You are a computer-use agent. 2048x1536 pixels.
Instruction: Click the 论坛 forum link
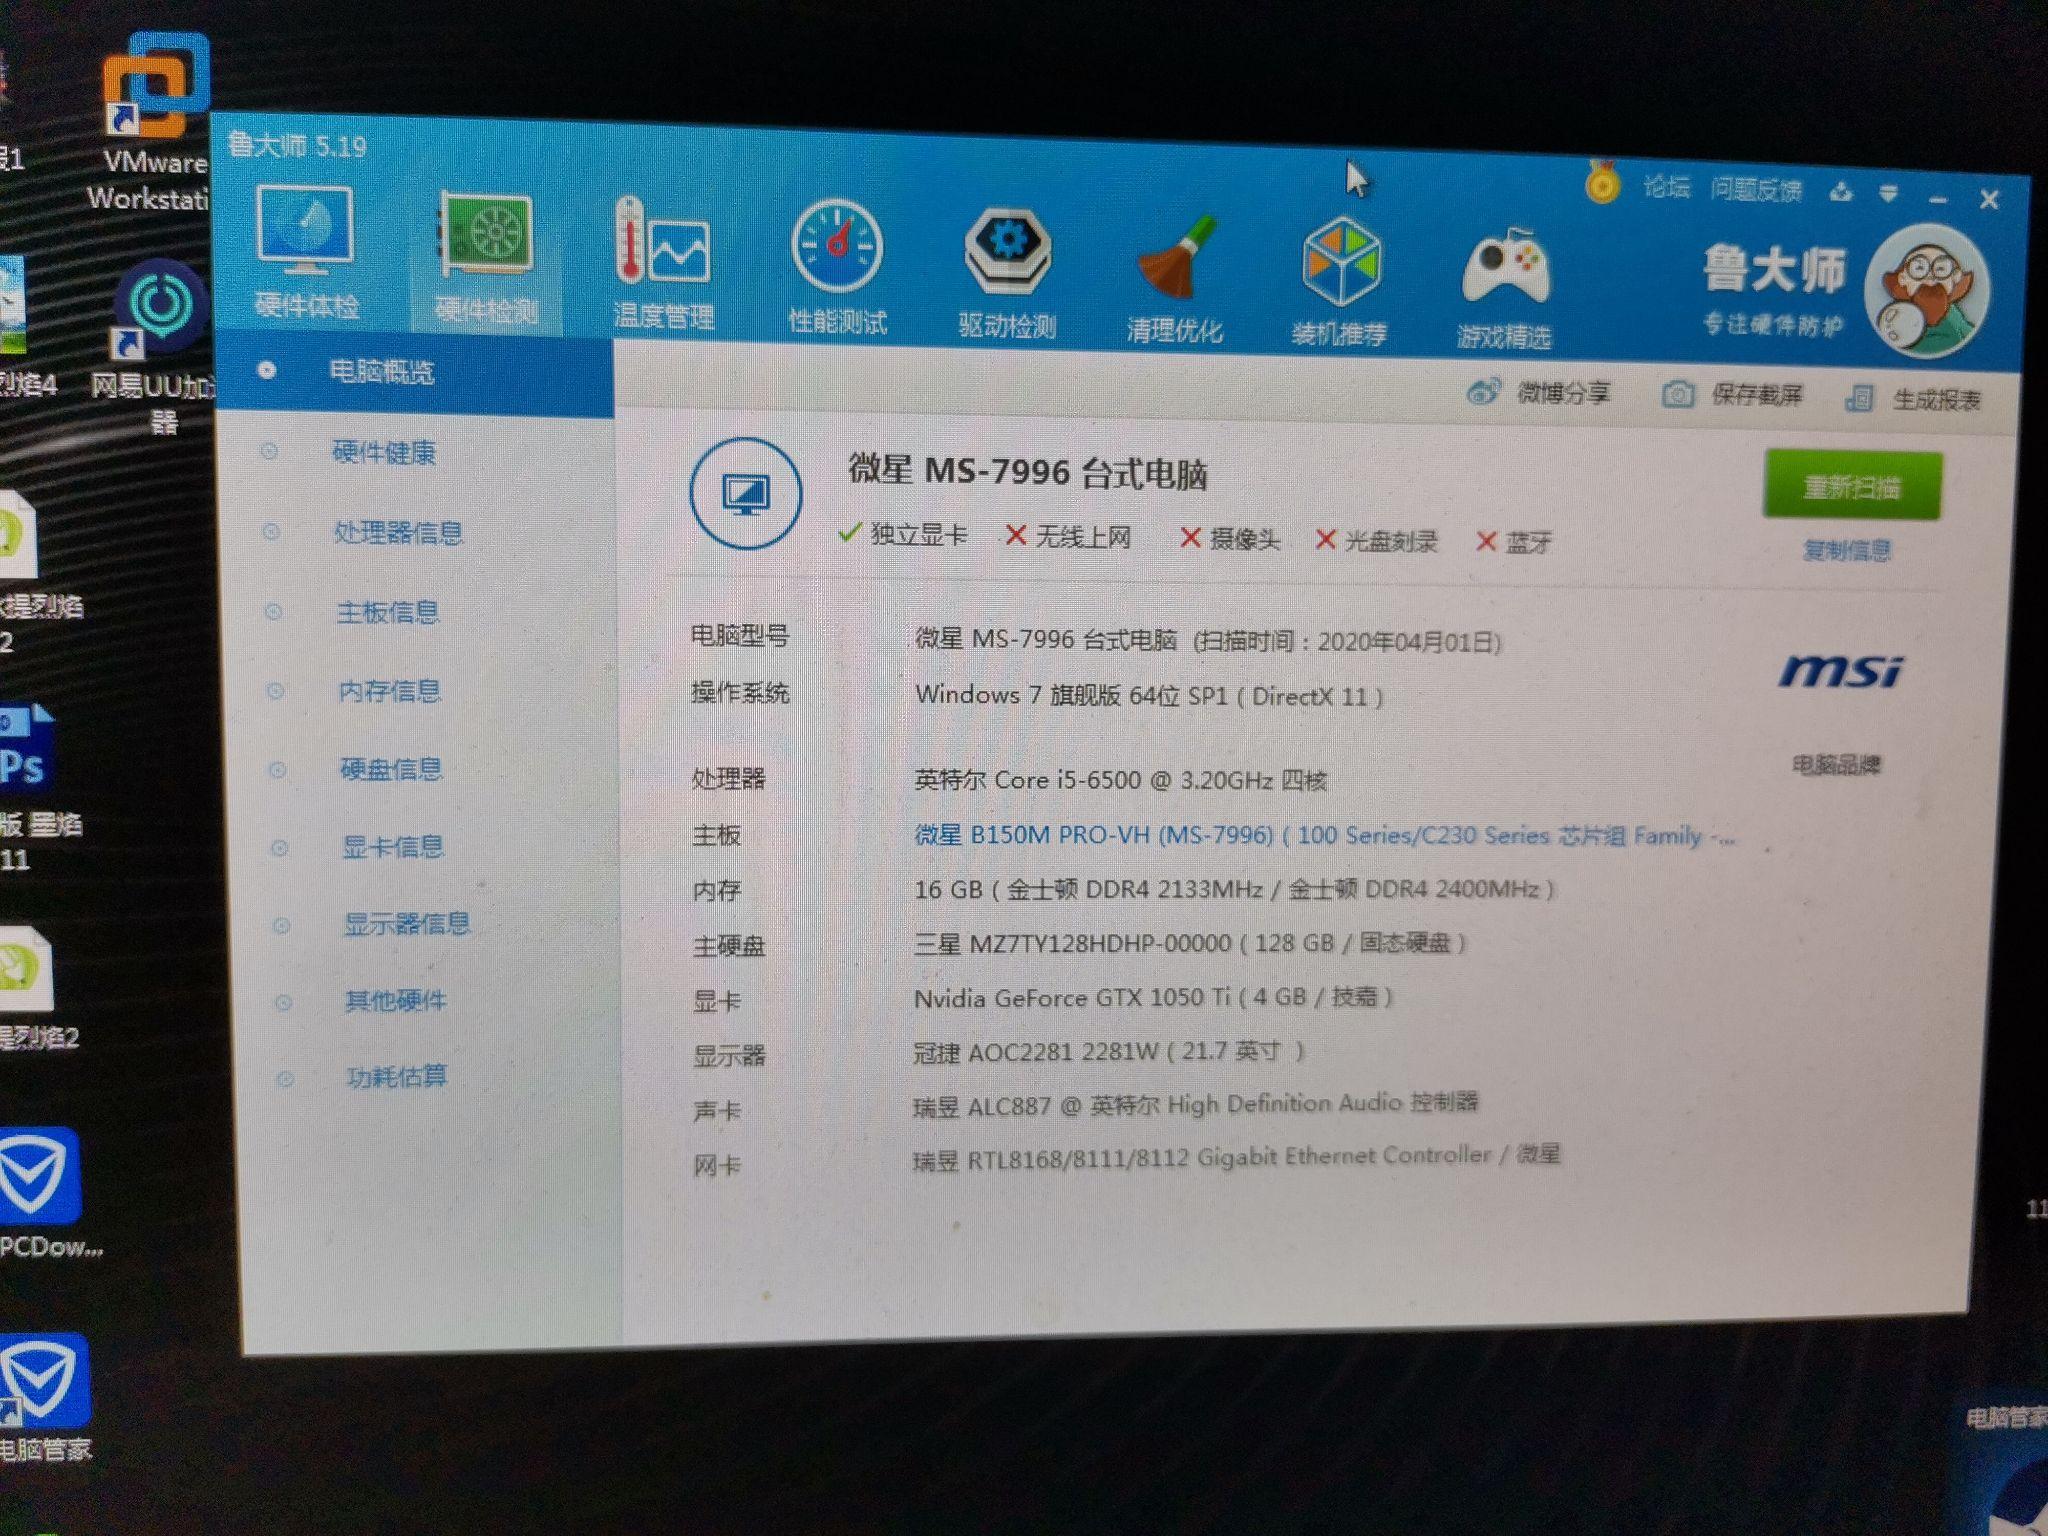click(1667, 187)
